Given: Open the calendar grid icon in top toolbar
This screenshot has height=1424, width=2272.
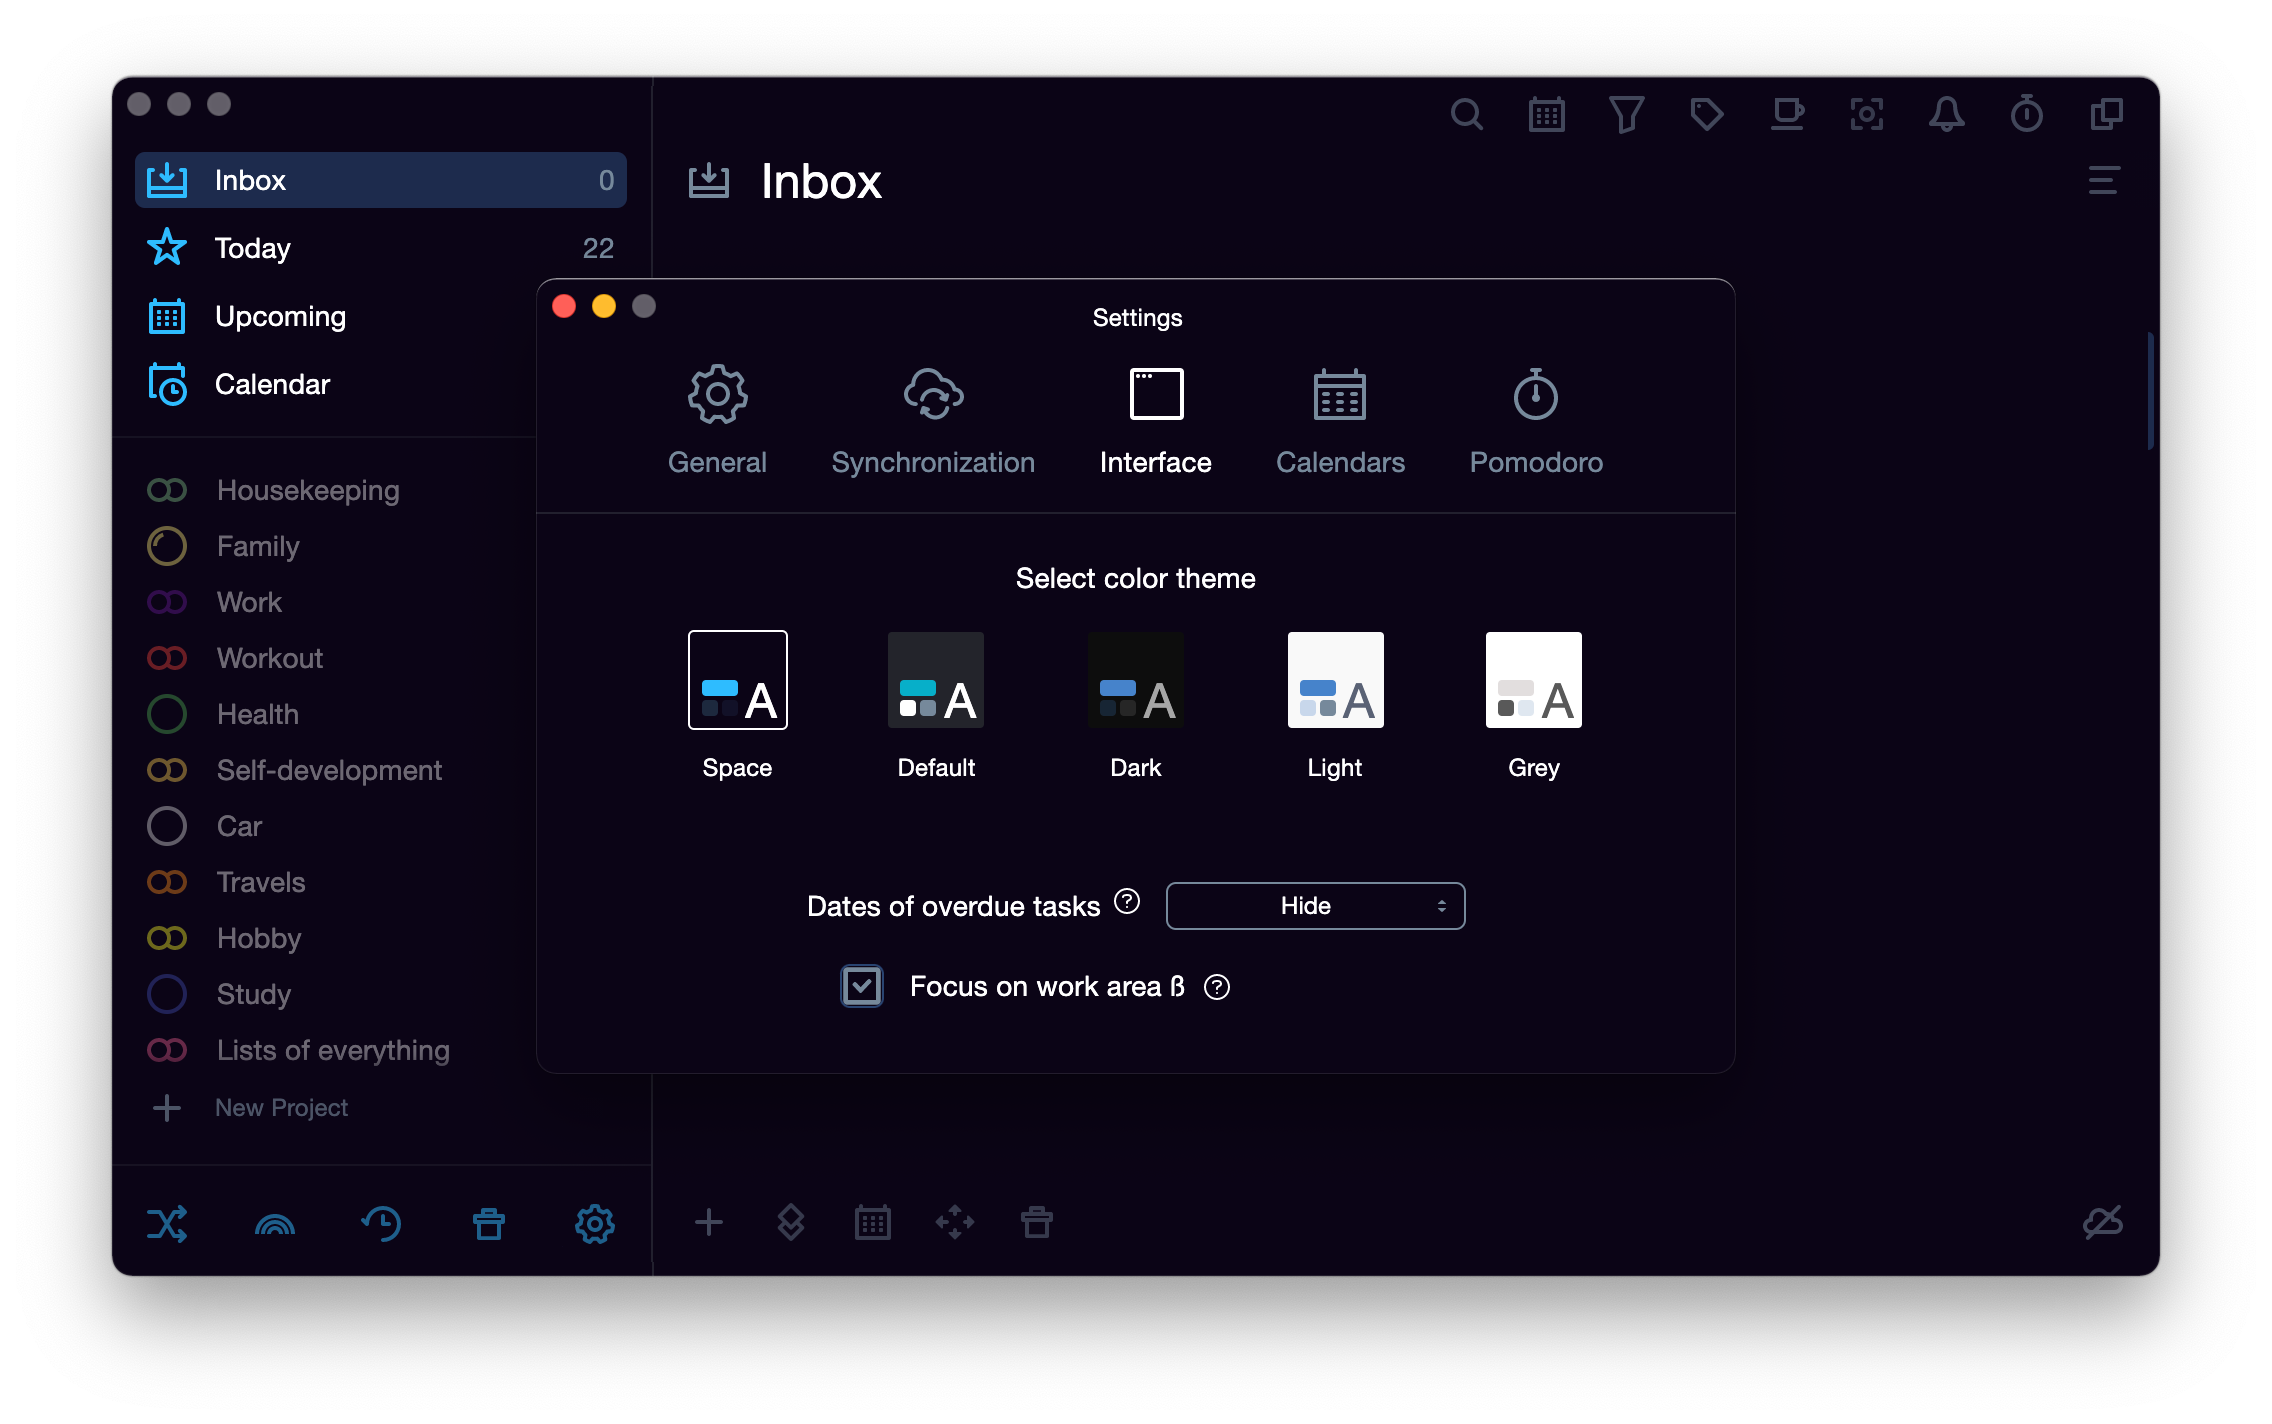Looking at the screenshot, I should [x=1546, y=115].
